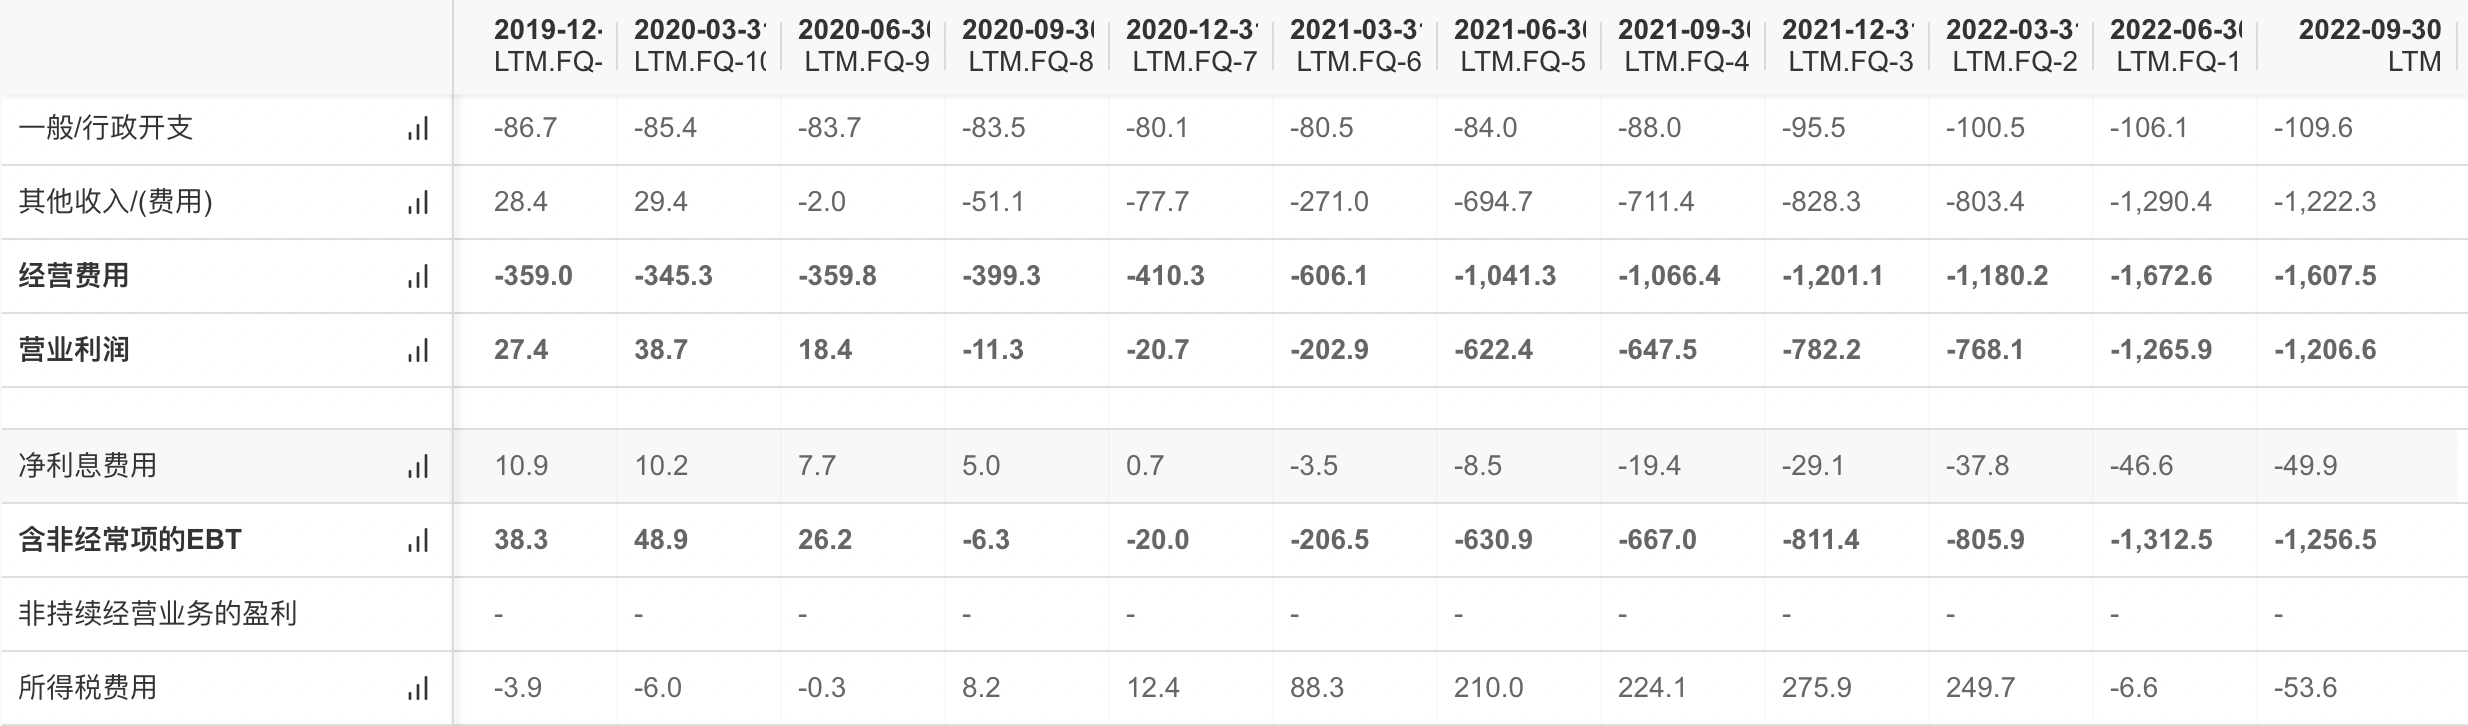Select the 2019-12 LTM column header
Viewport: 2468px width, 726px height.
point(547,45)
